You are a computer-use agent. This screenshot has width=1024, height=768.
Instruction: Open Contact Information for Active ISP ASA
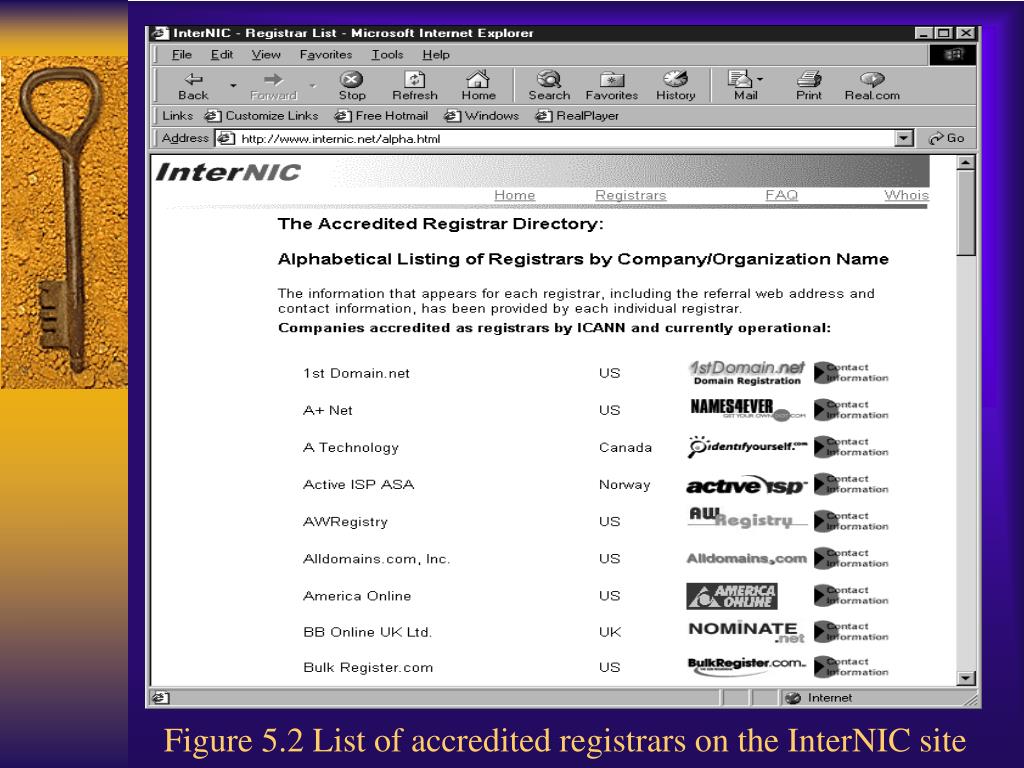coord(851,485)
